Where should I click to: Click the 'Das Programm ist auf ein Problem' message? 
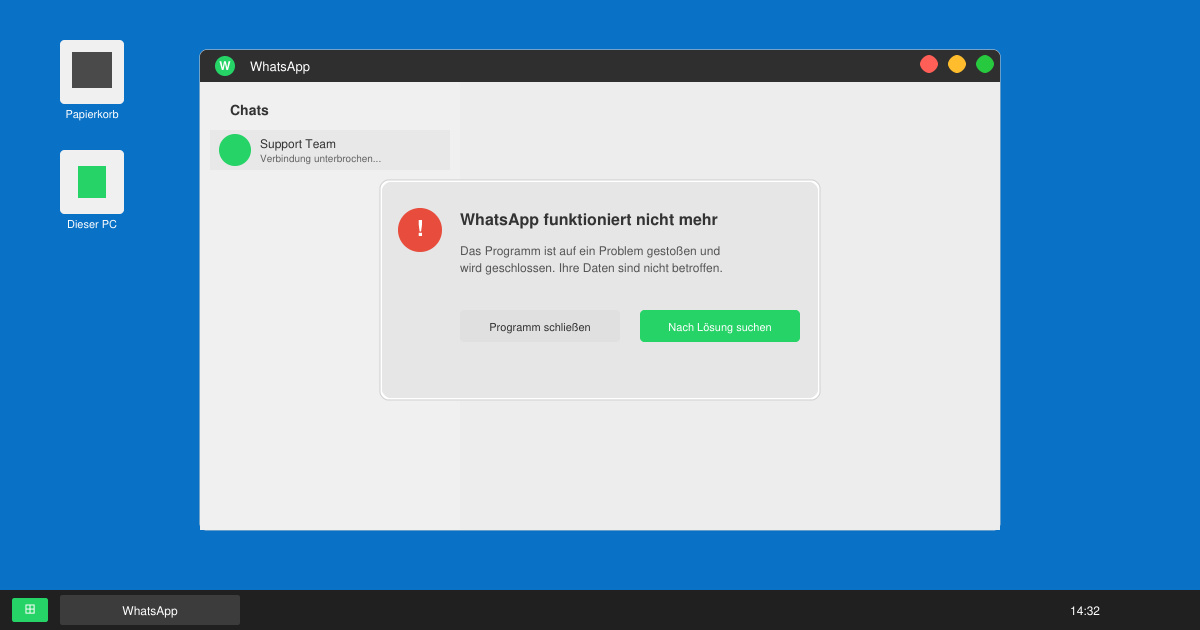[591, 260]
